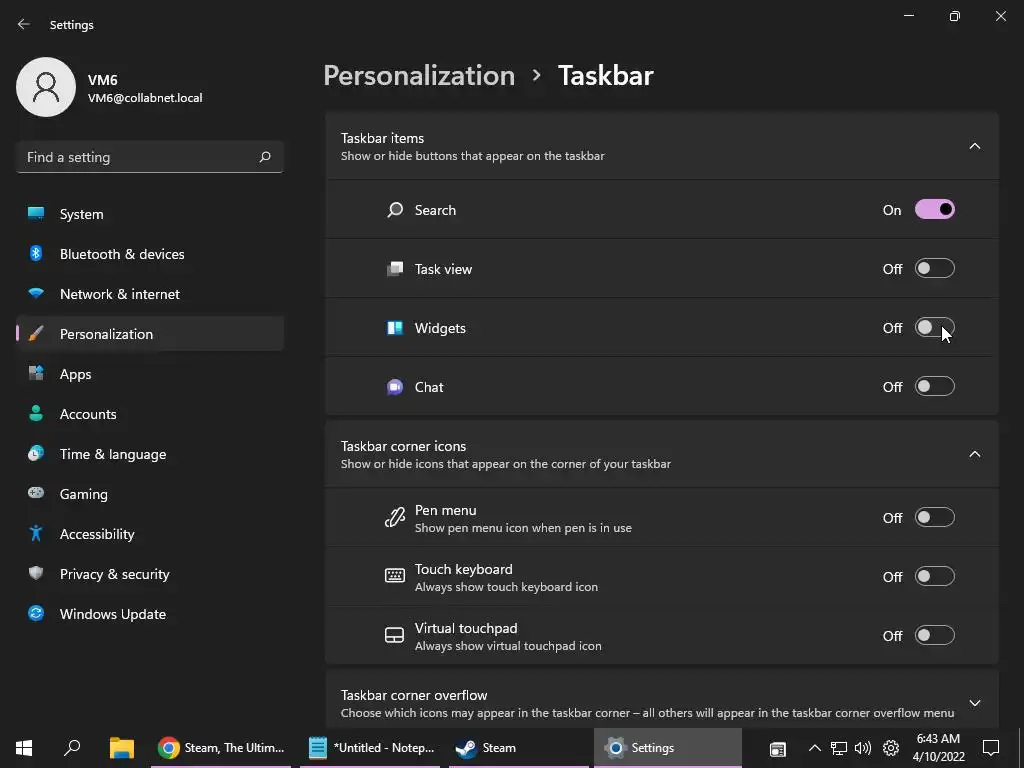Collapse the Taskbar items section
The width and height of the screenshot is (1024, 768).
point(974,146)
